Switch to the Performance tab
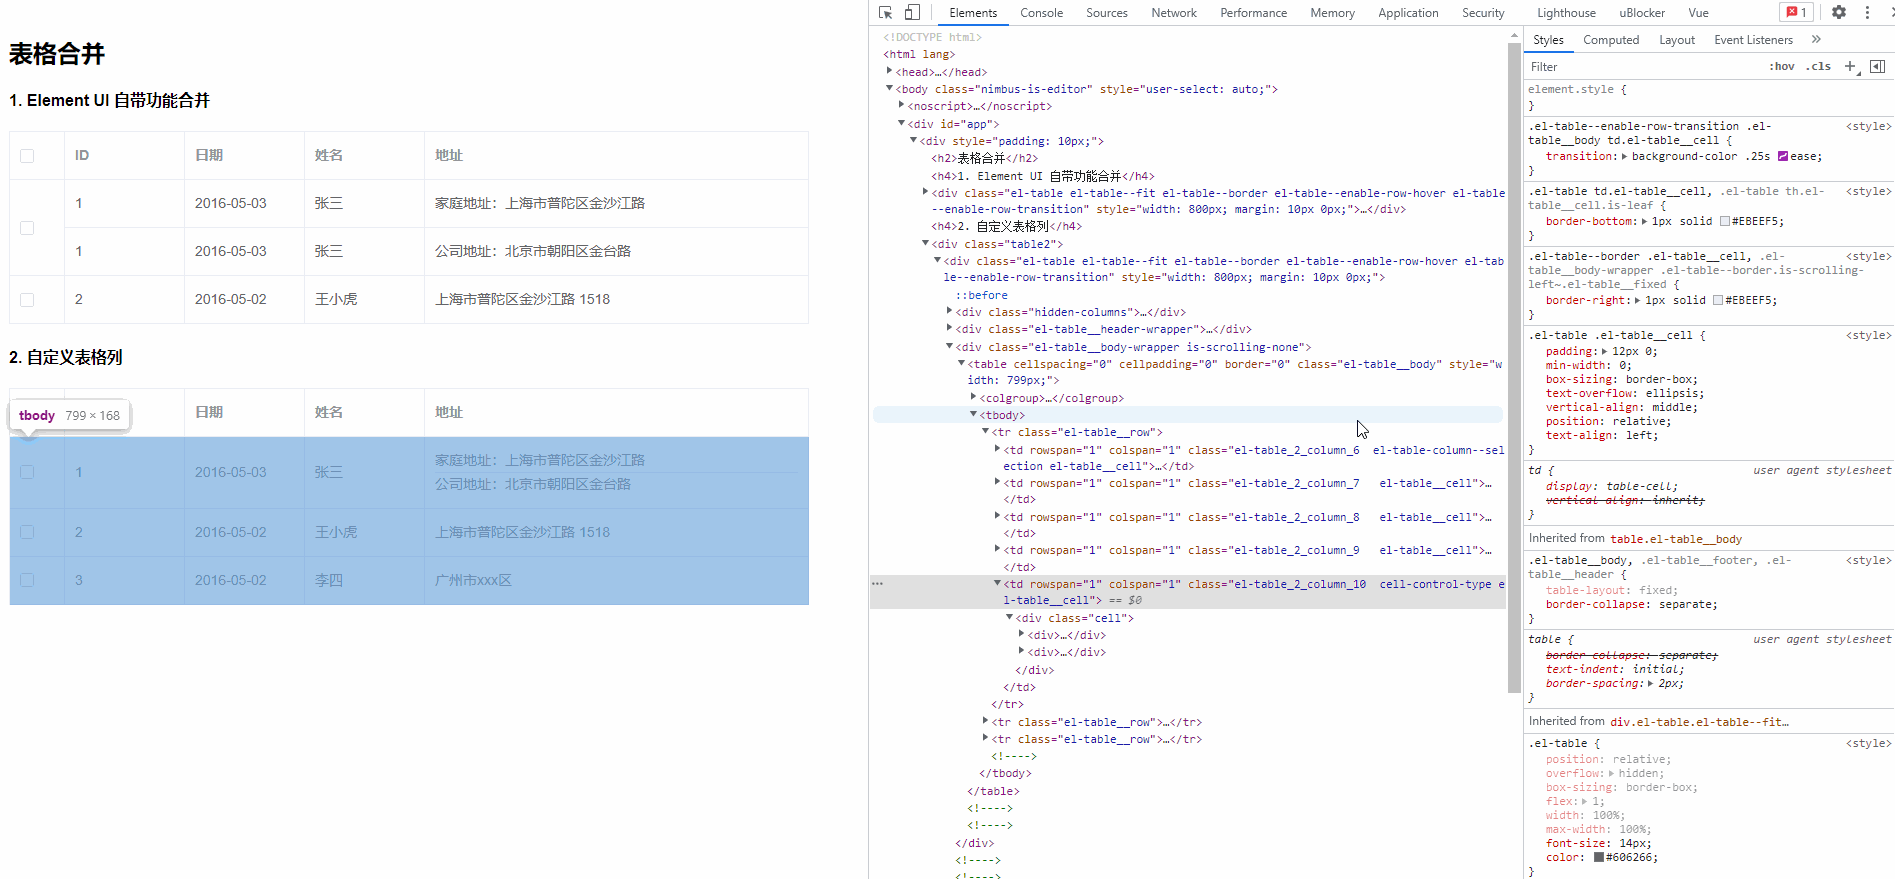 pyautogui.click(x=1253, y=13)
